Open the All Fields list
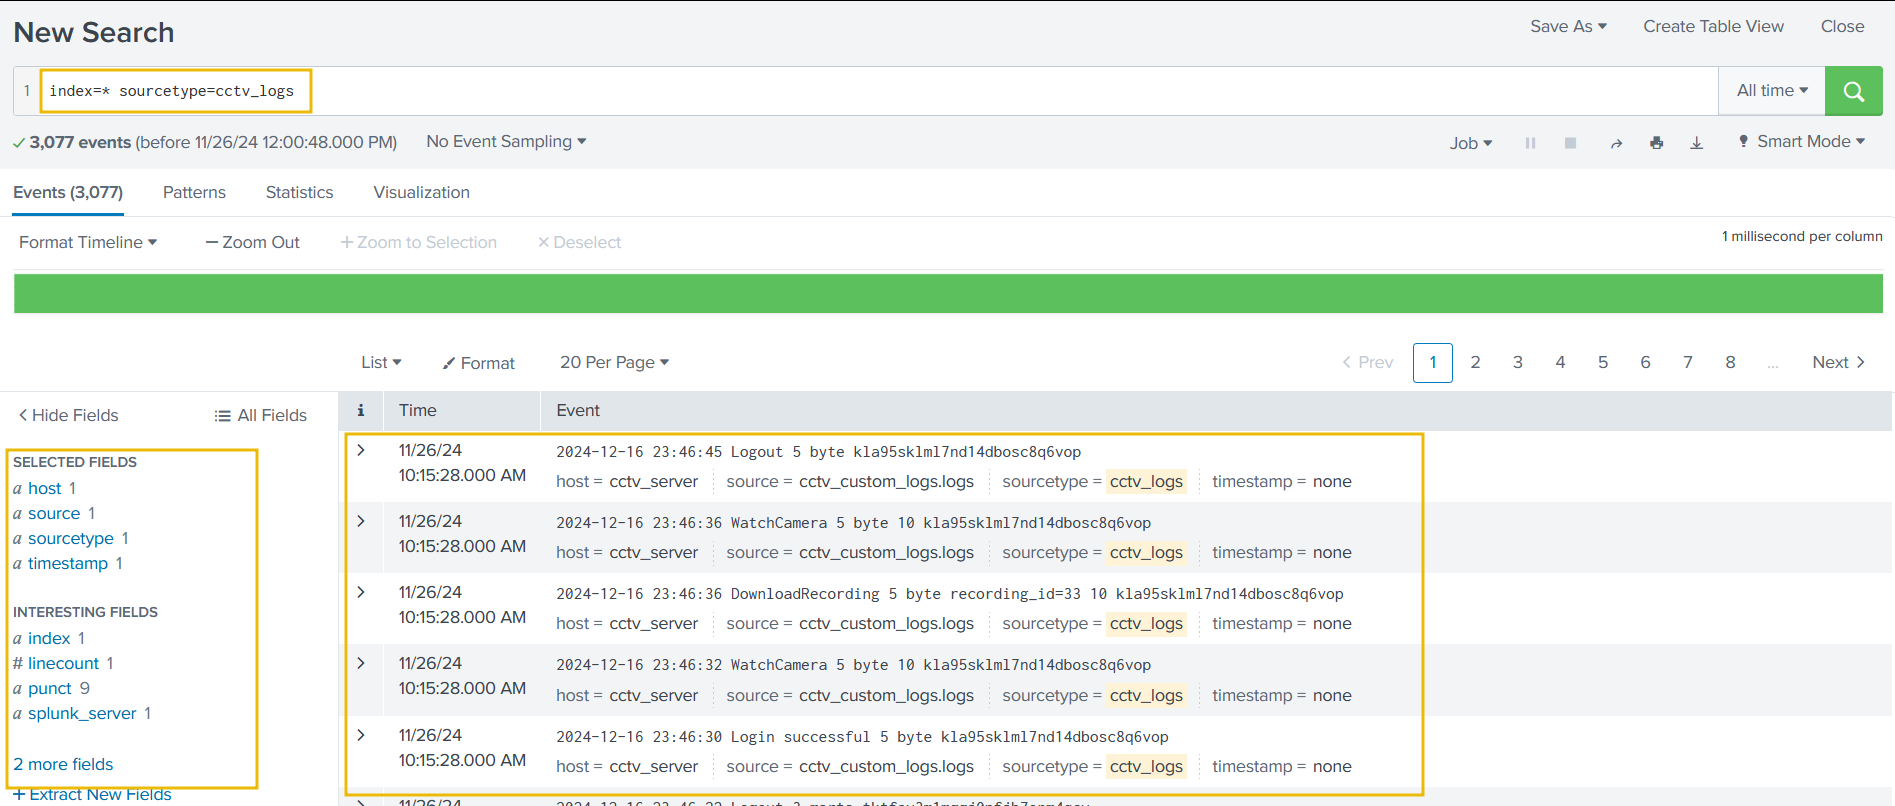The width and height of the screenshot is (1895, 806). point(260,415)
